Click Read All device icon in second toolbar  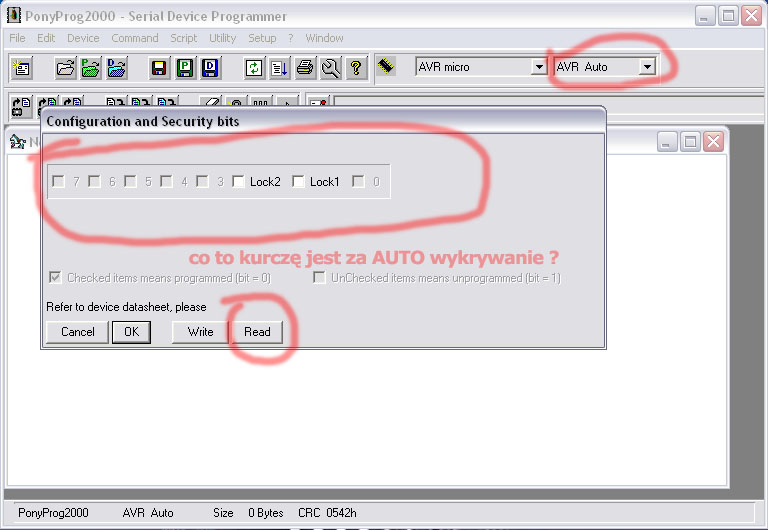pyautogui.click(x=21, y=106)
